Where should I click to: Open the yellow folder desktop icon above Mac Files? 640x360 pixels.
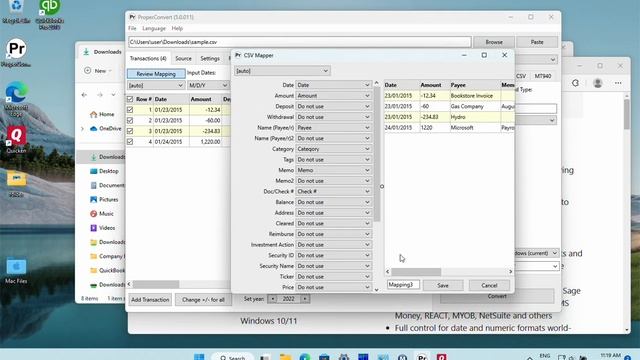pyautogui.click(x=16, y=182)
